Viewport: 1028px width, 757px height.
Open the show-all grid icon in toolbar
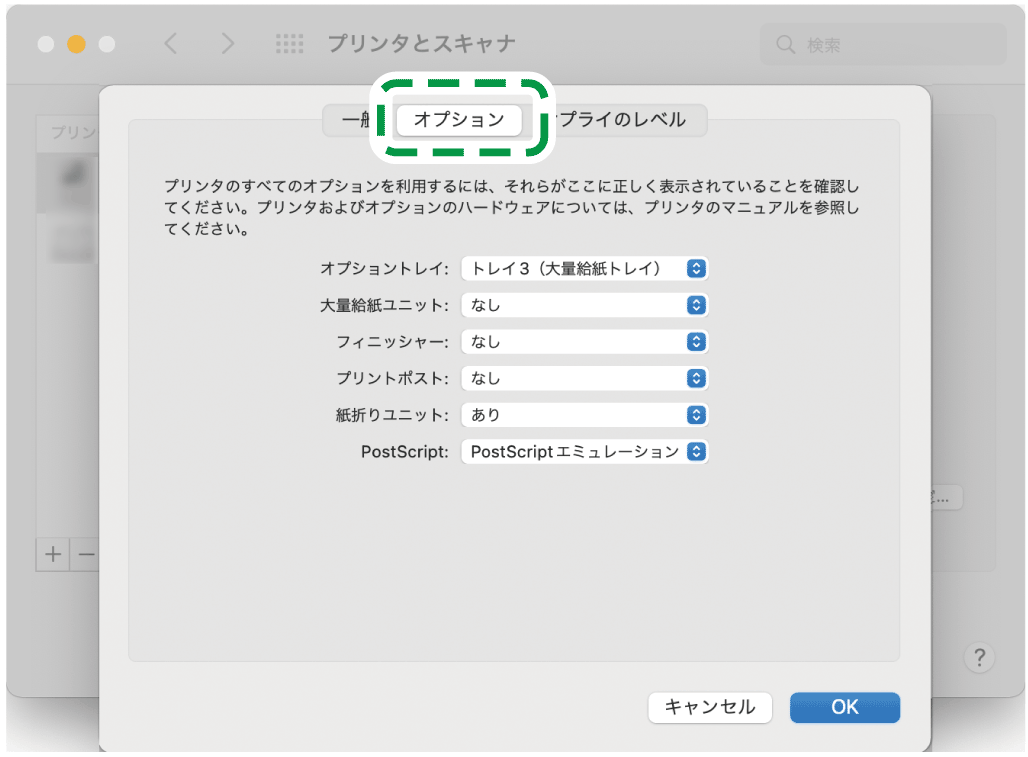click(x=289, y=43)
